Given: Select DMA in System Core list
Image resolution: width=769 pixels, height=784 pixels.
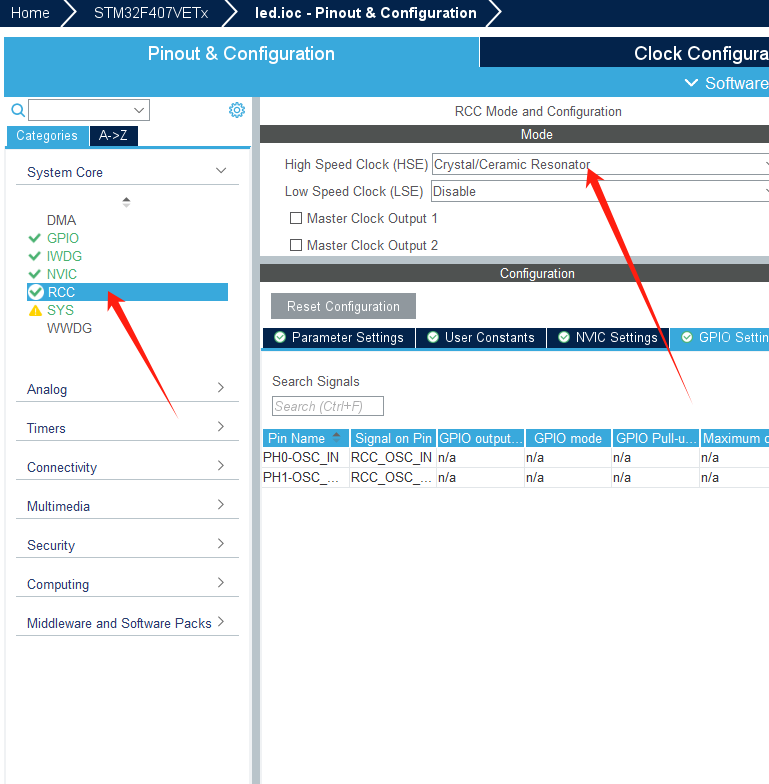Looking at the screenshot, I should 62,220.
